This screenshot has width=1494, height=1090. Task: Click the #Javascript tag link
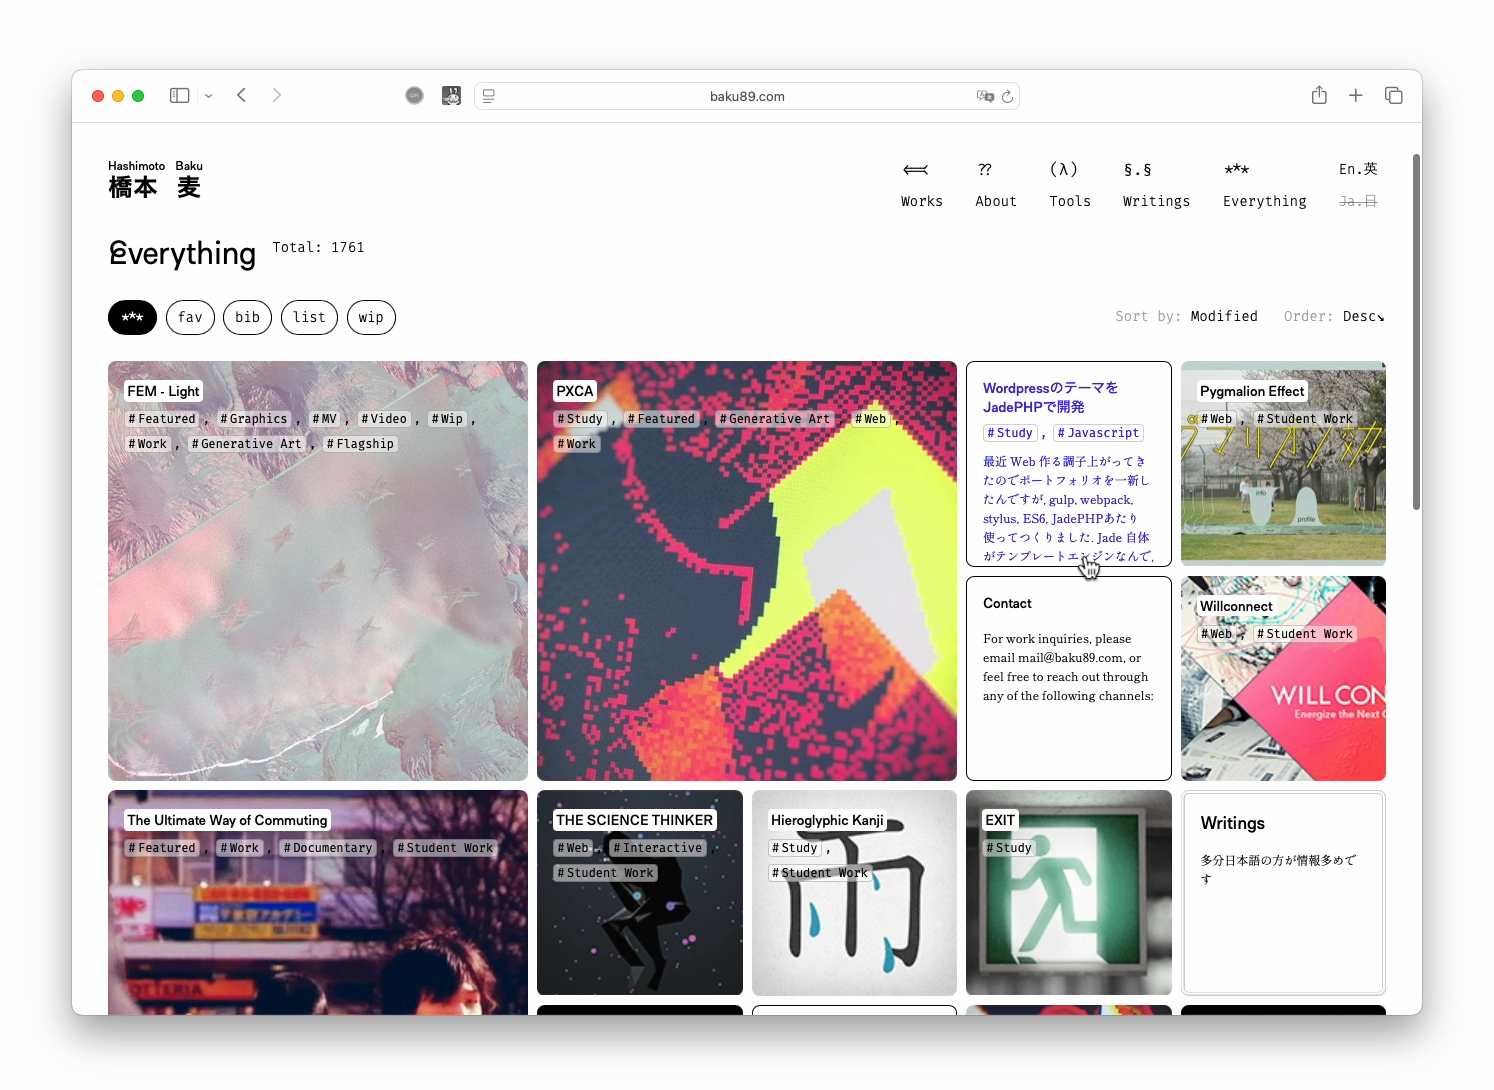[1098, 433]
